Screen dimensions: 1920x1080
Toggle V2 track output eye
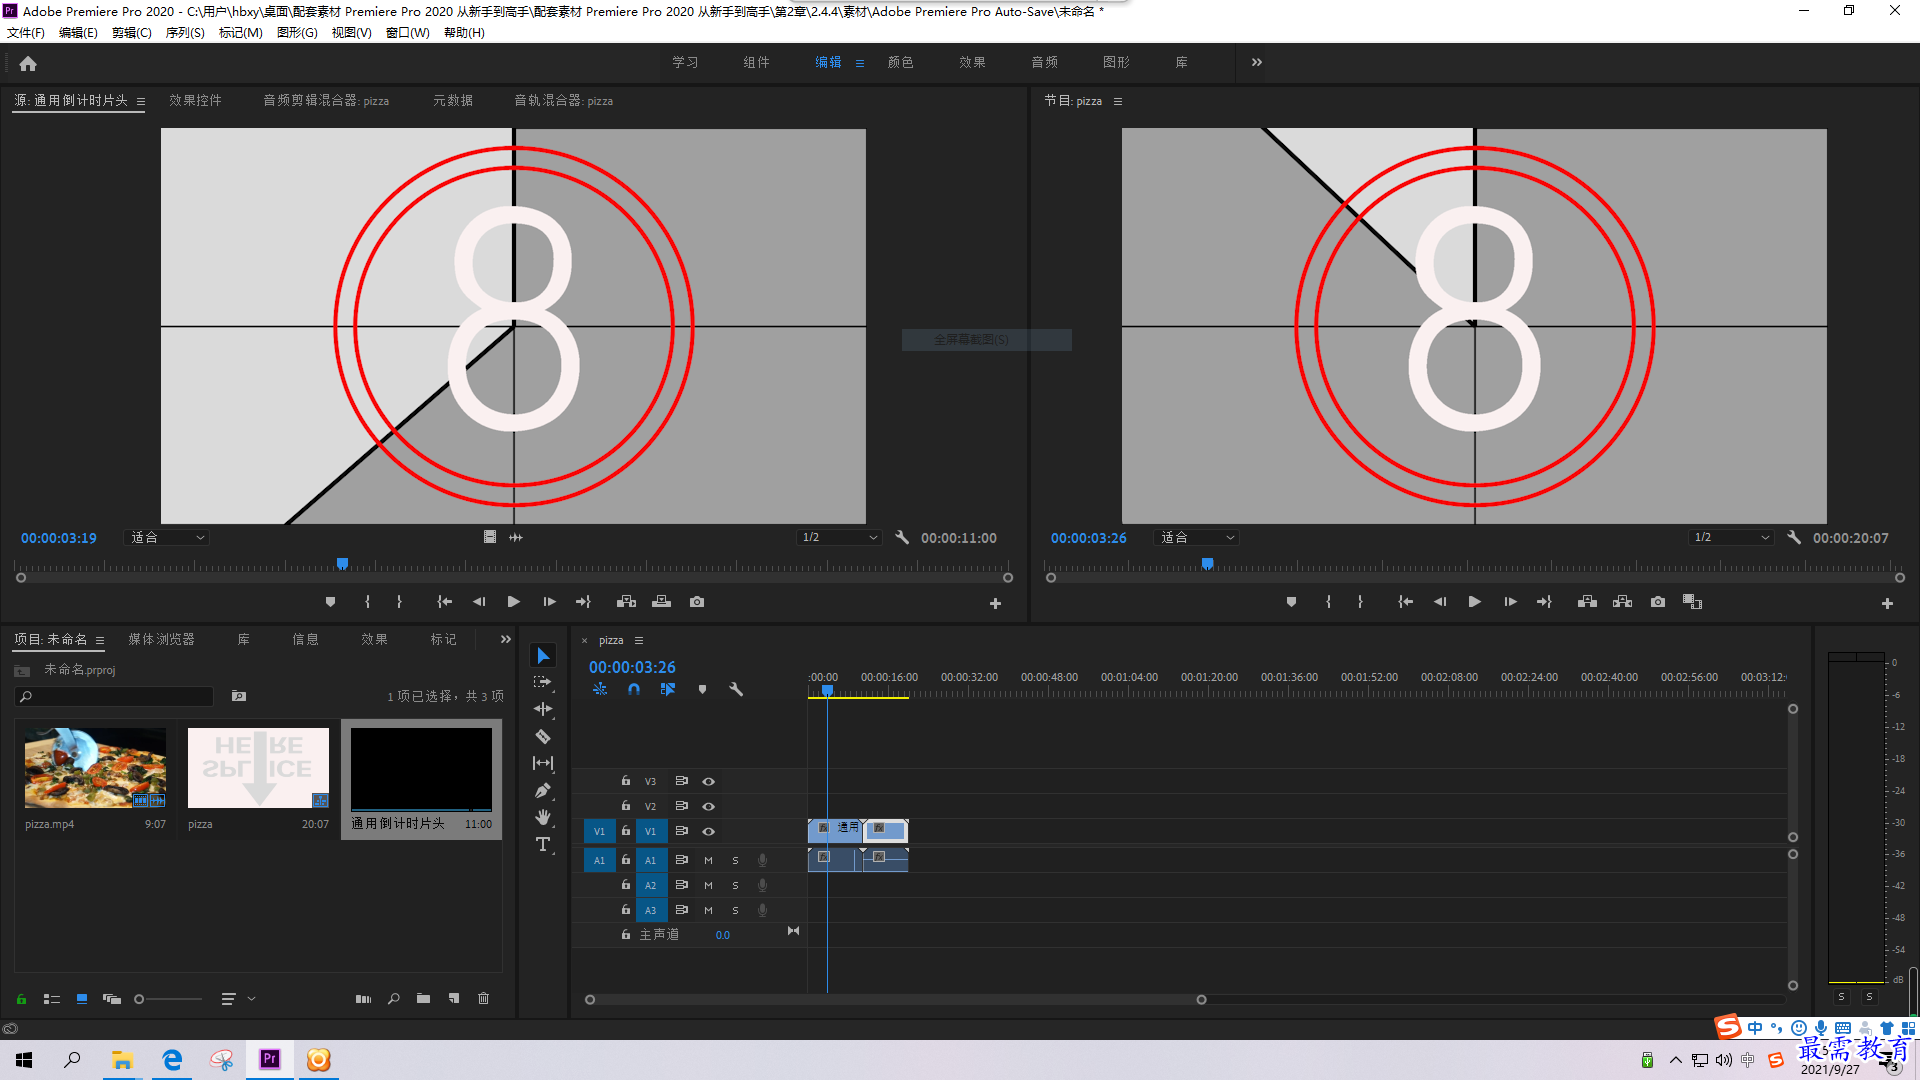click(x=709, y=806)
